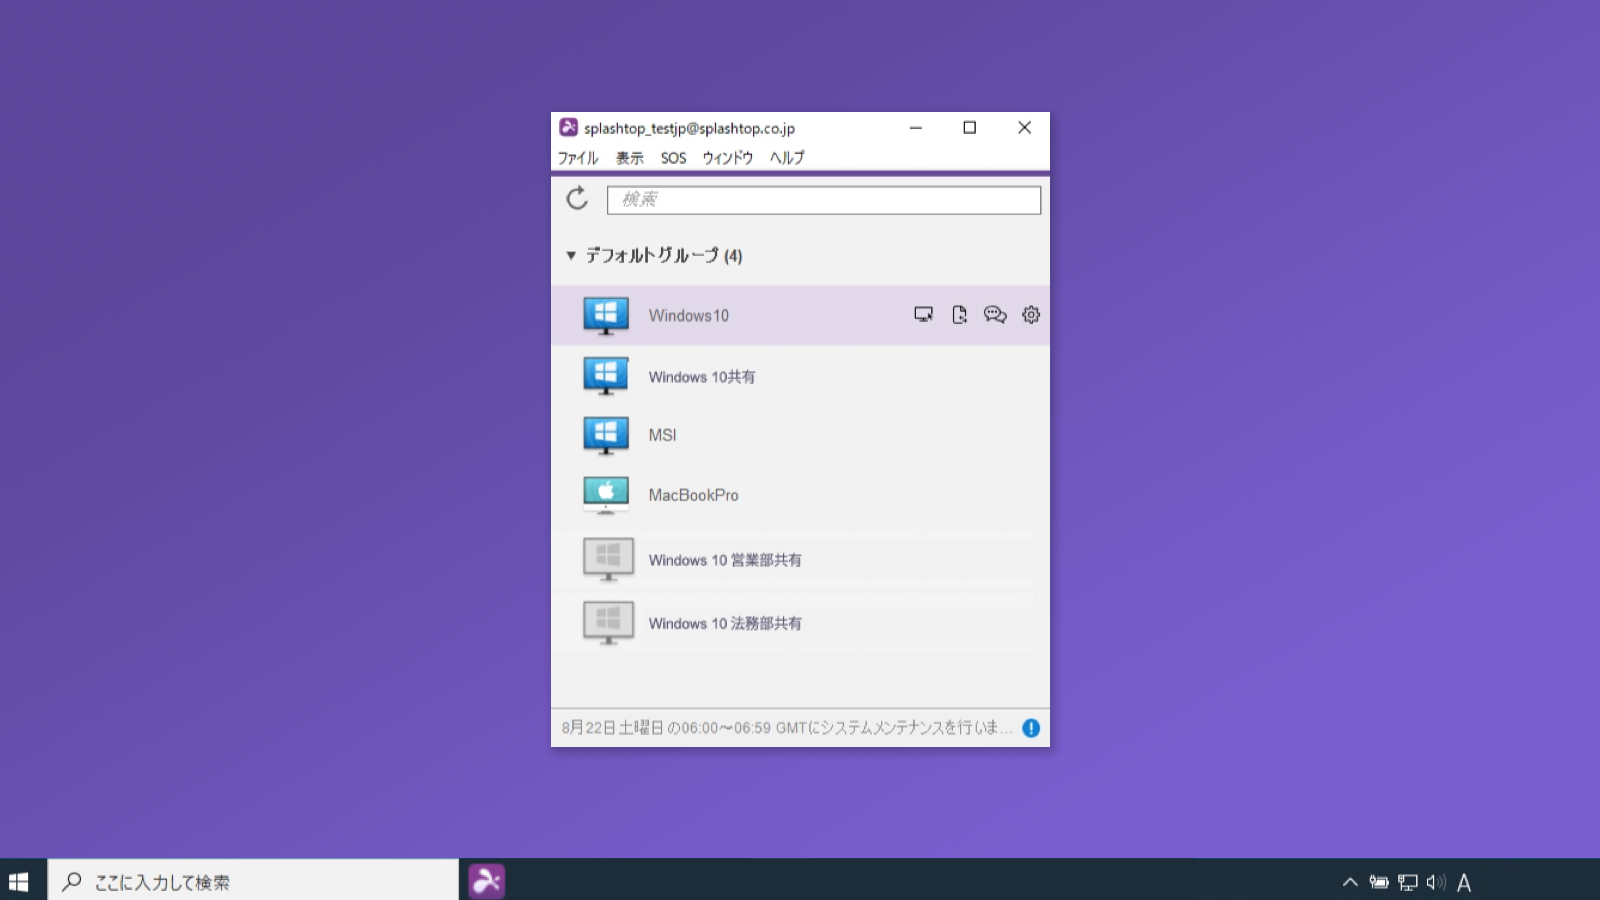Viewport: 1600px width, 900px height.
Task: Open the ヘルプ menu
Action: tap(787, 158)
